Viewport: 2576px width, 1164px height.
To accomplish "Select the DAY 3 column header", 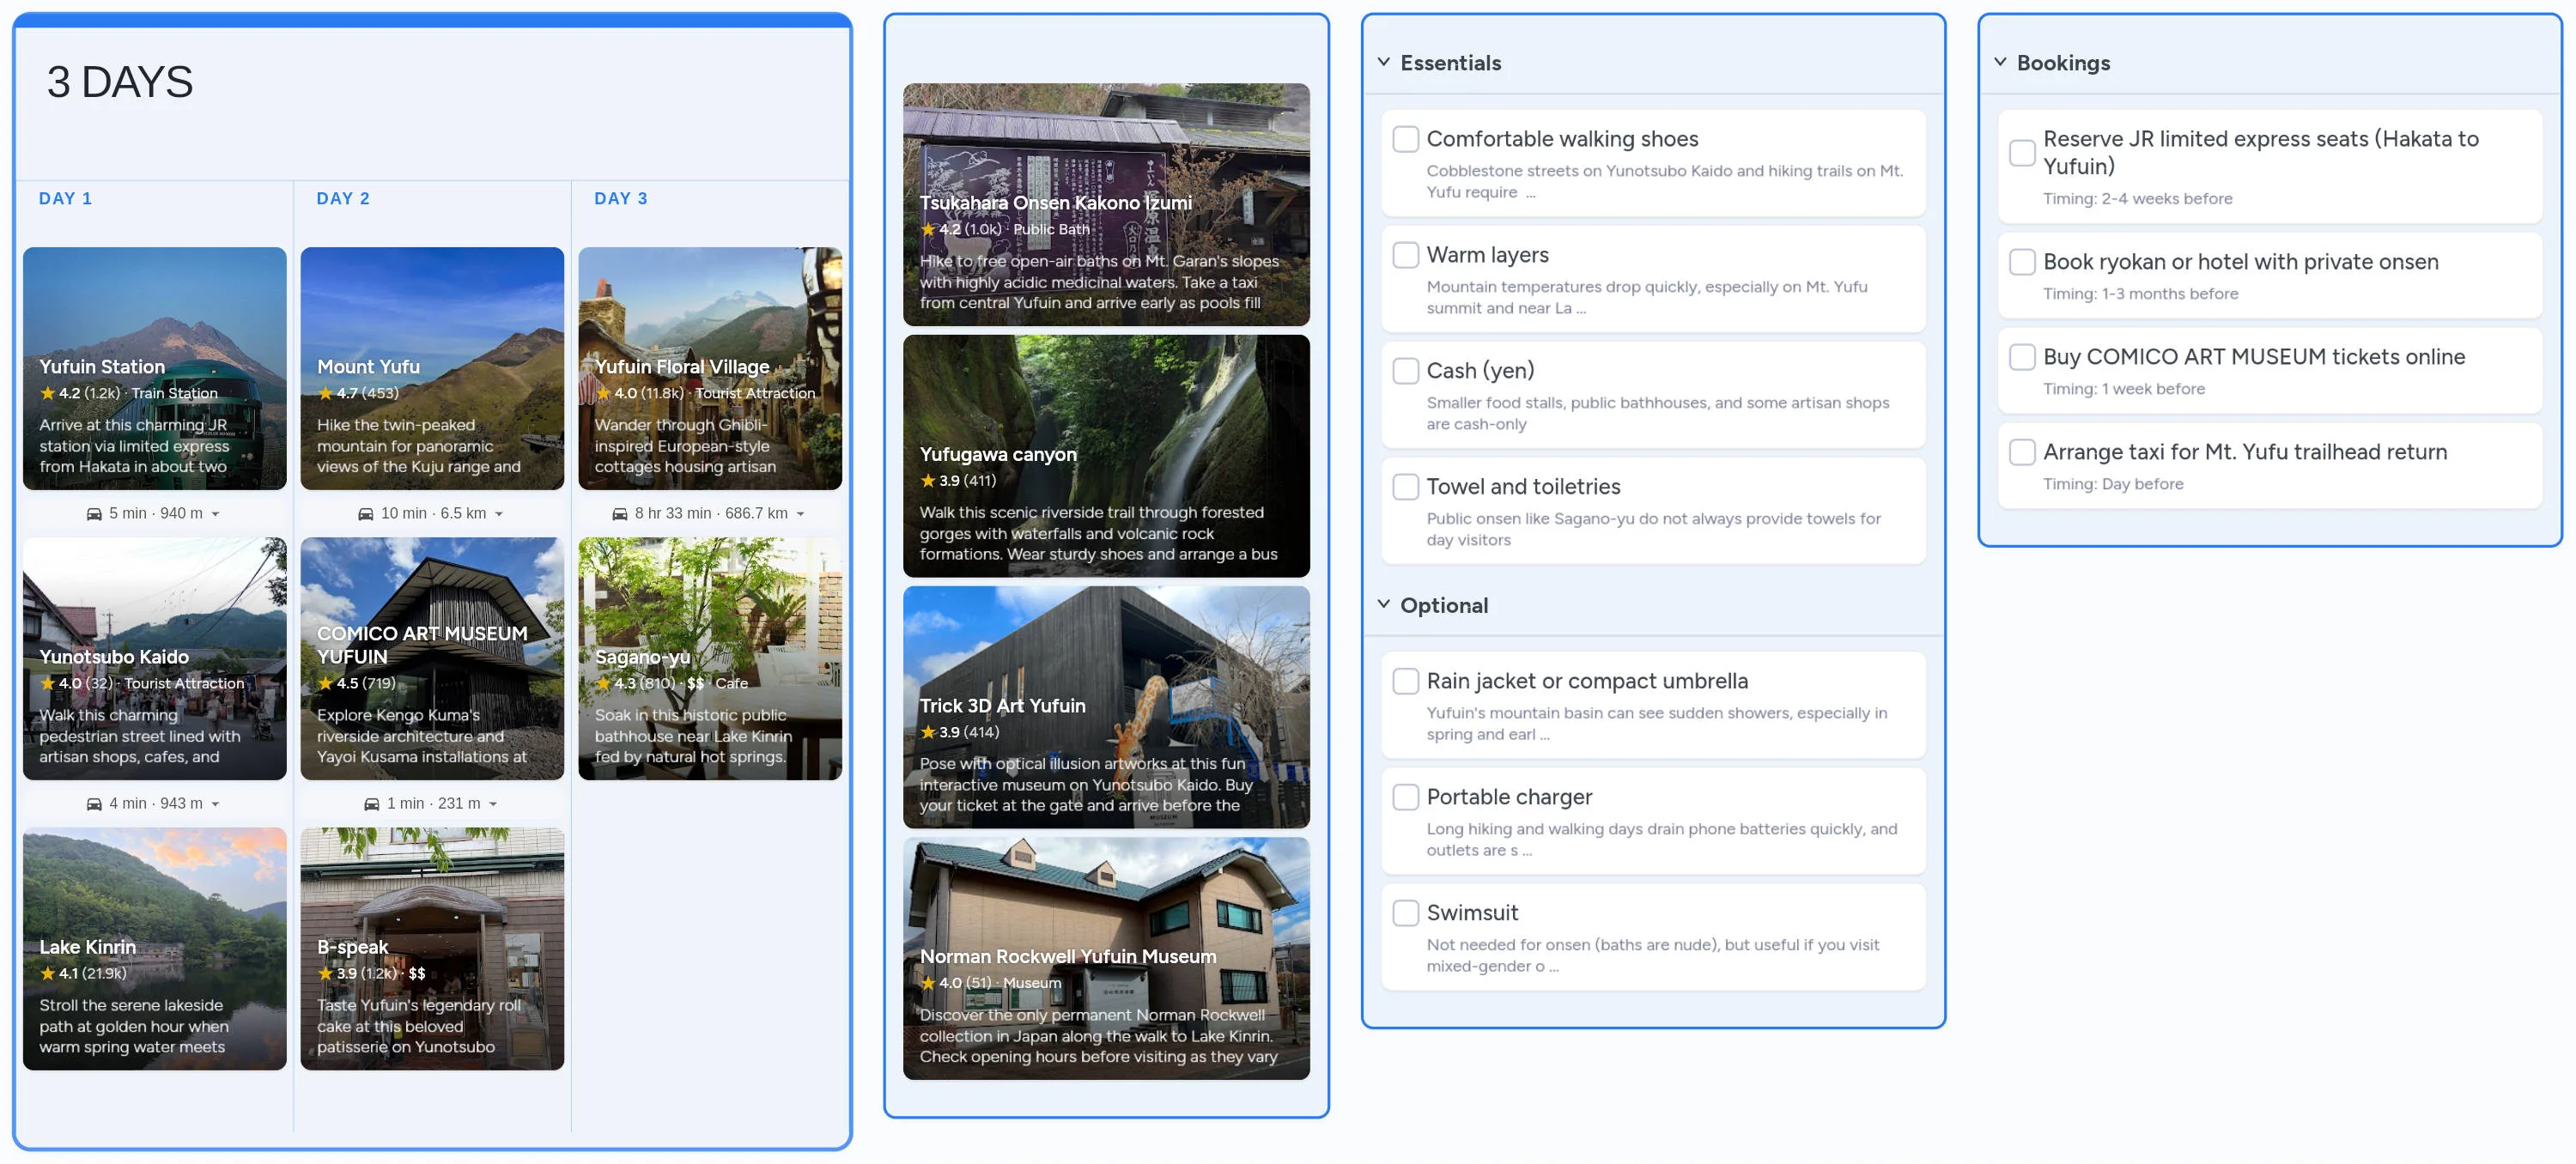I will (621, 198).
